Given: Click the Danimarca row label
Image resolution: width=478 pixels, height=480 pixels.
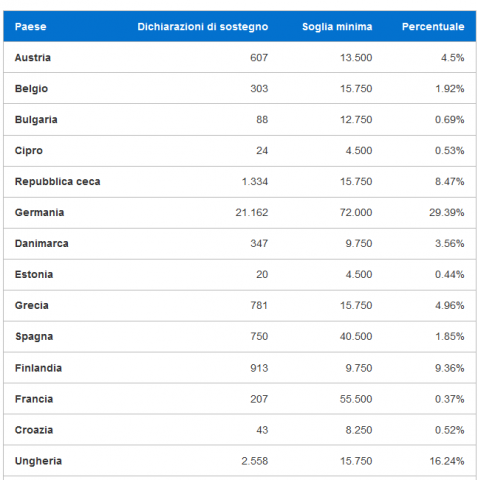Looking at the screenshot, I should tap(42, 243).
